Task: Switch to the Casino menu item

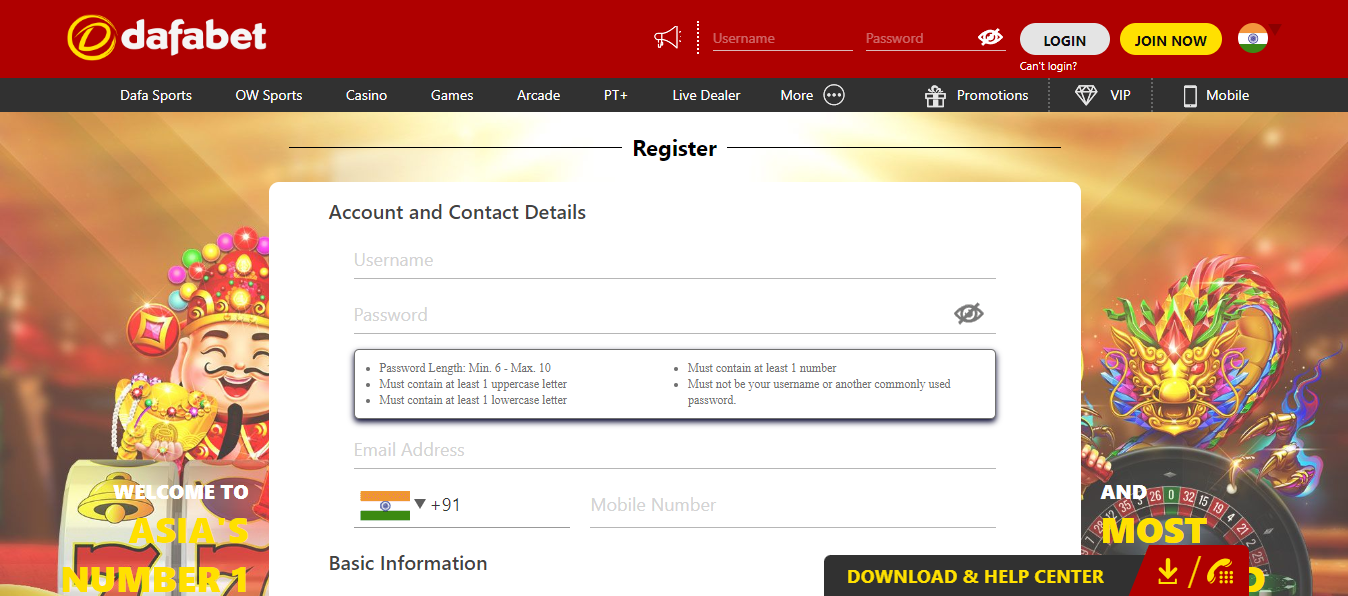Action: click(x=366, y=94)
